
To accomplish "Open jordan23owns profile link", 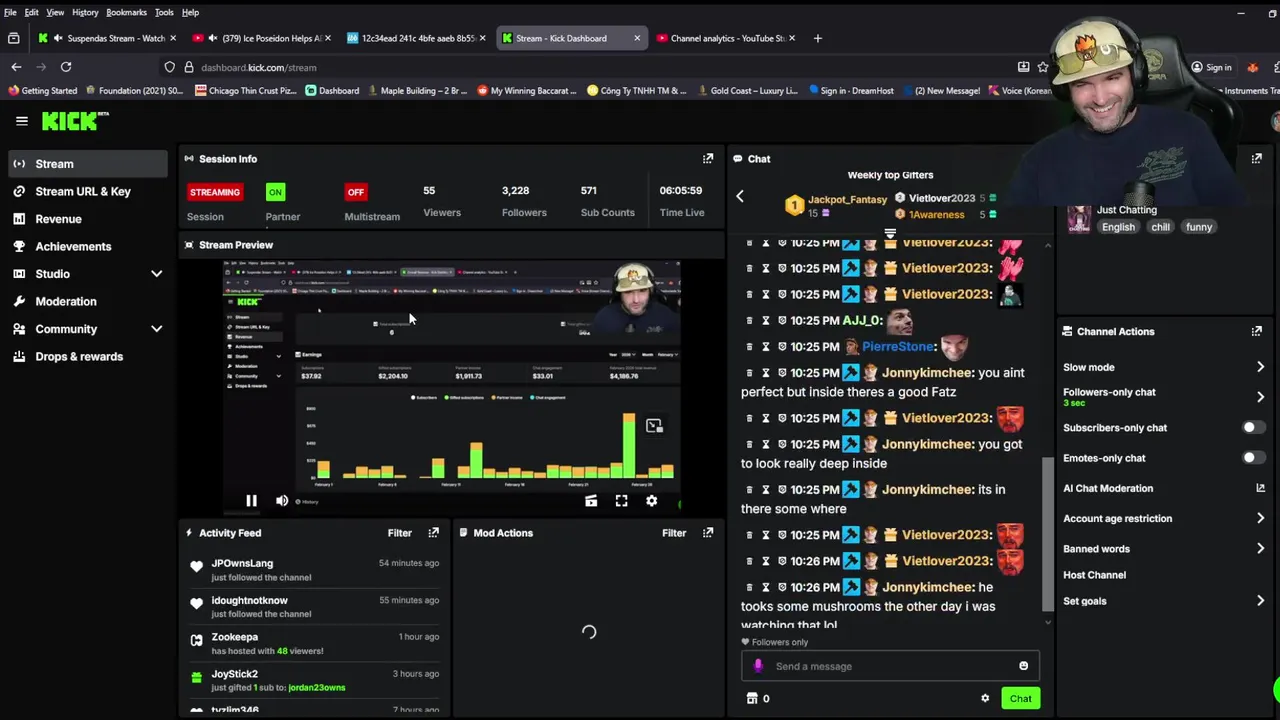I will (x=316, y=688).
